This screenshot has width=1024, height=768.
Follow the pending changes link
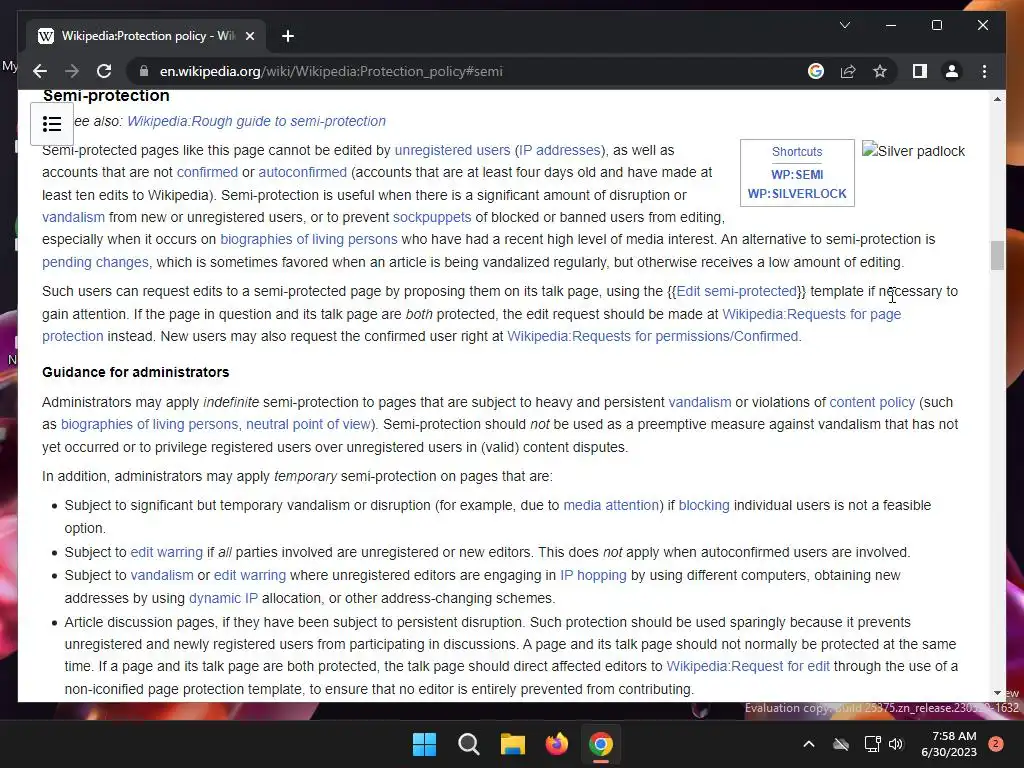point(97,262)
